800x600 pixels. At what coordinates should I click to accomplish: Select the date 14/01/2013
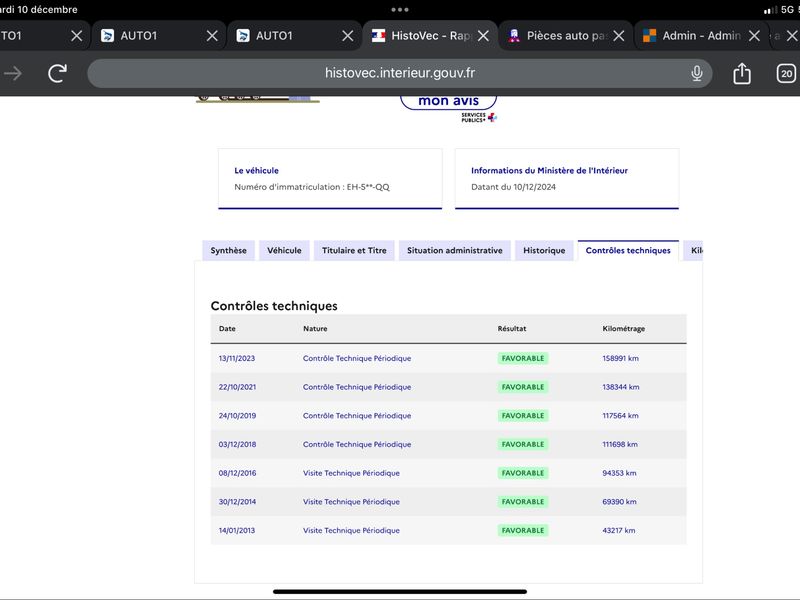point(237,530)
